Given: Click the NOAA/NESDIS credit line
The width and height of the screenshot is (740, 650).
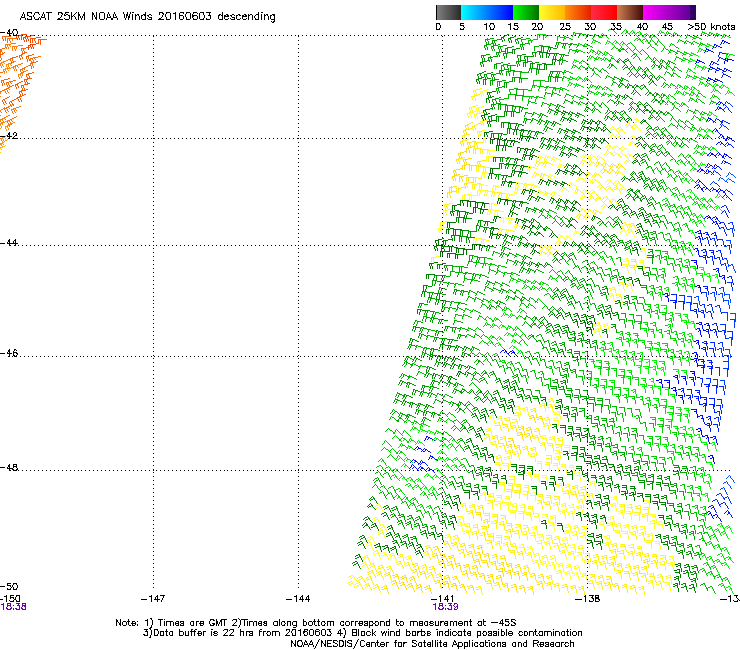Looking at the screenshot, I should [432, 644].
